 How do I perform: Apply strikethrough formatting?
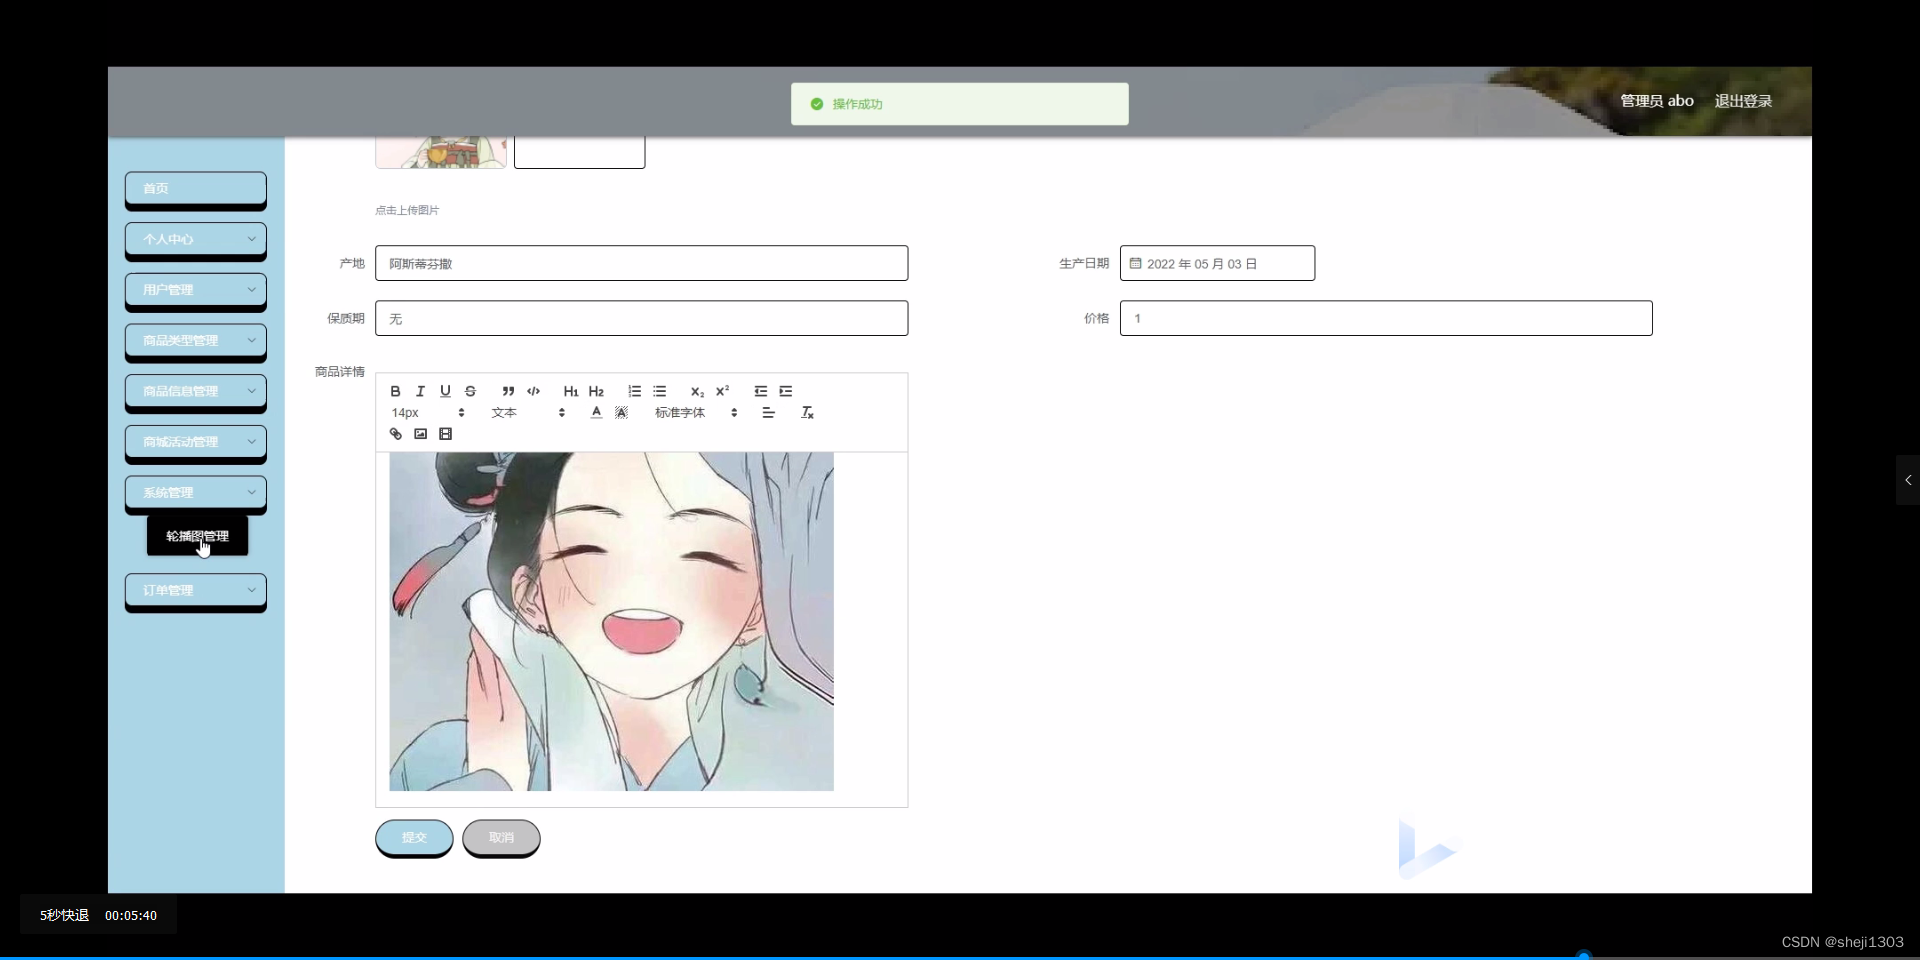coord(470,391)
